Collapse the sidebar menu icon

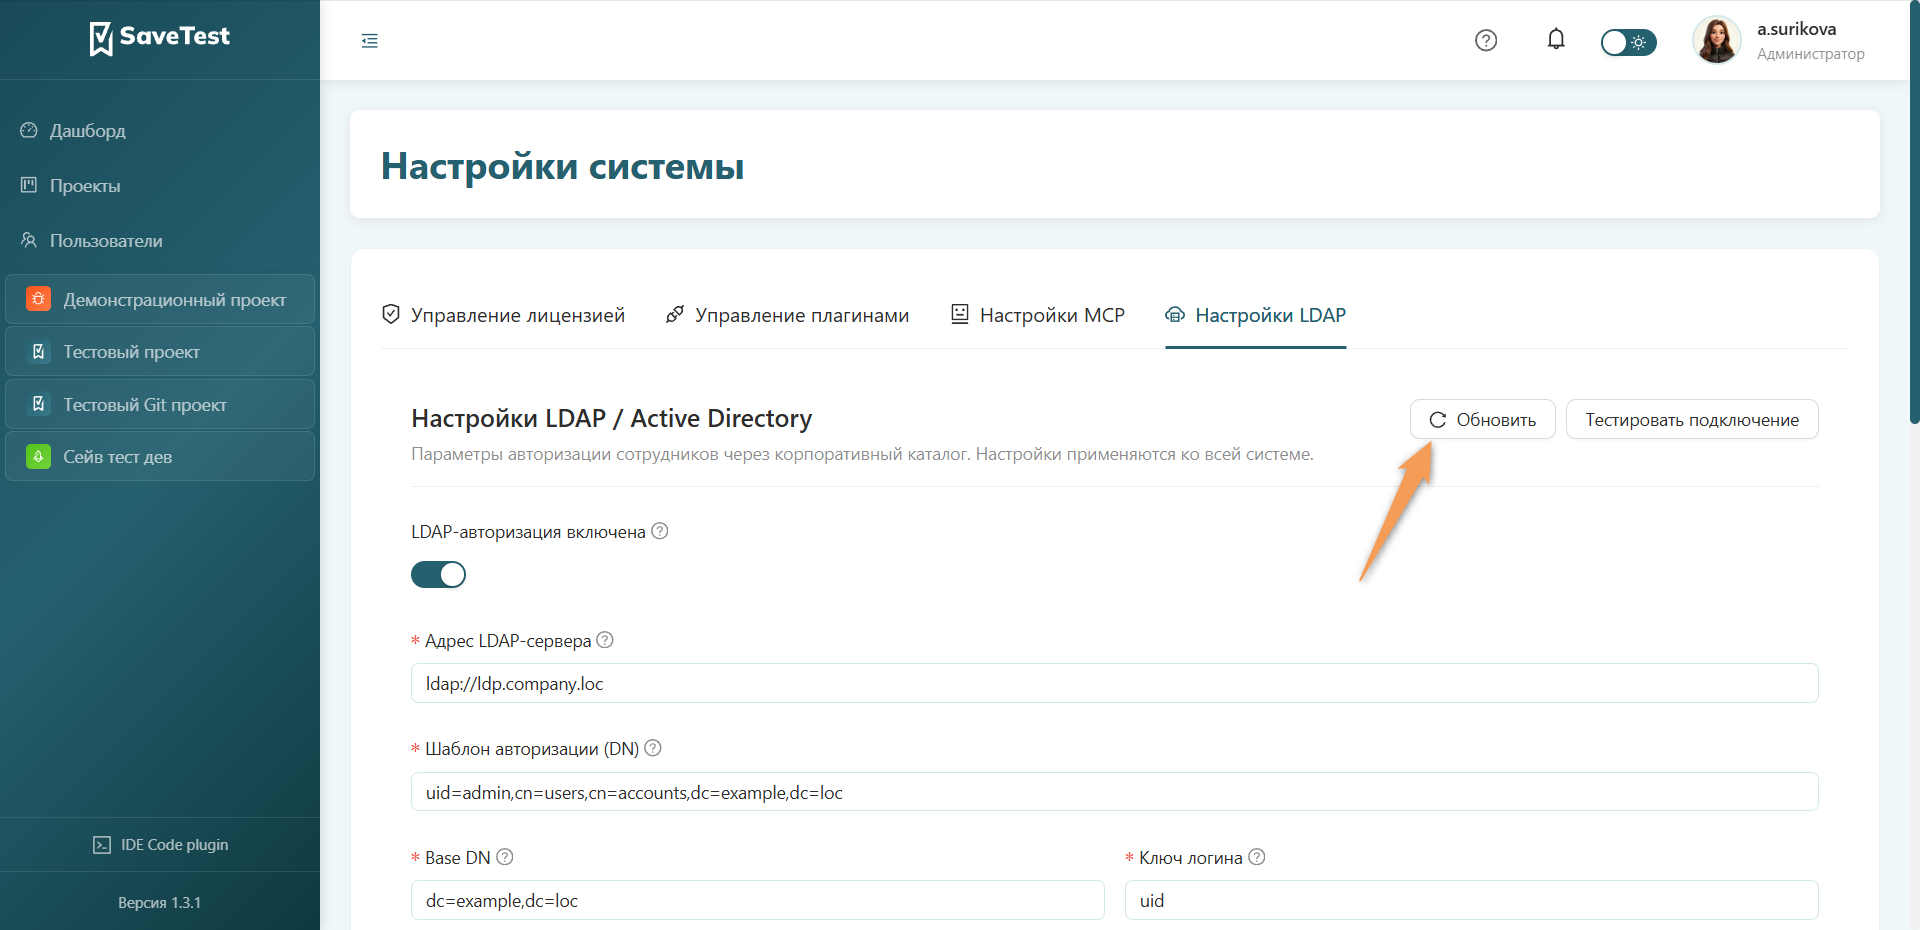370,41
